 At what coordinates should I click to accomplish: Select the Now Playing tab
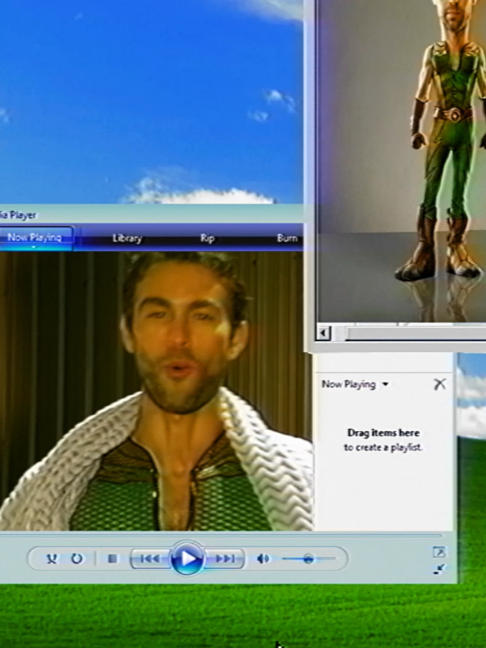click(35, 238)
